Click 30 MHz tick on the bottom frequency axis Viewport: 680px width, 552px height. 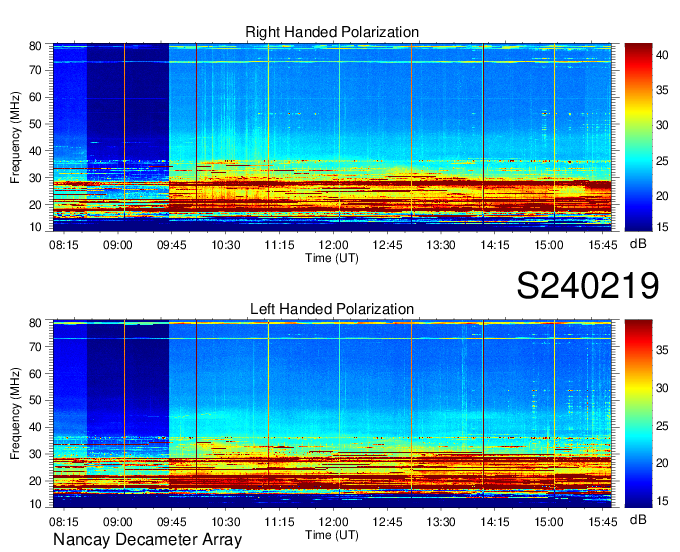35,454
